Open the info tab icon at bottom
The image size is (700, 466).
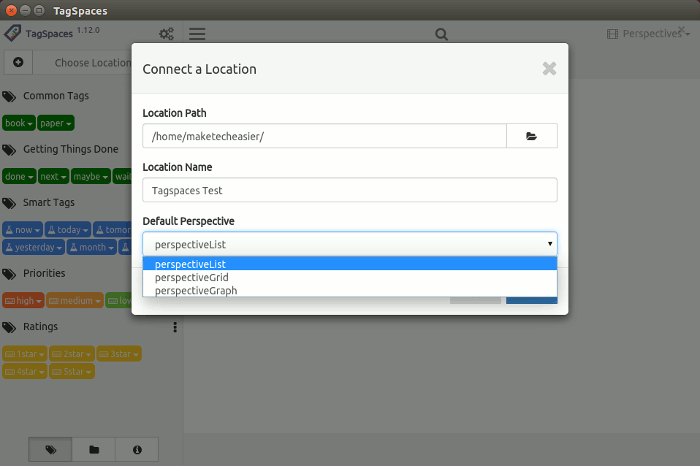(x=137, y=449)
